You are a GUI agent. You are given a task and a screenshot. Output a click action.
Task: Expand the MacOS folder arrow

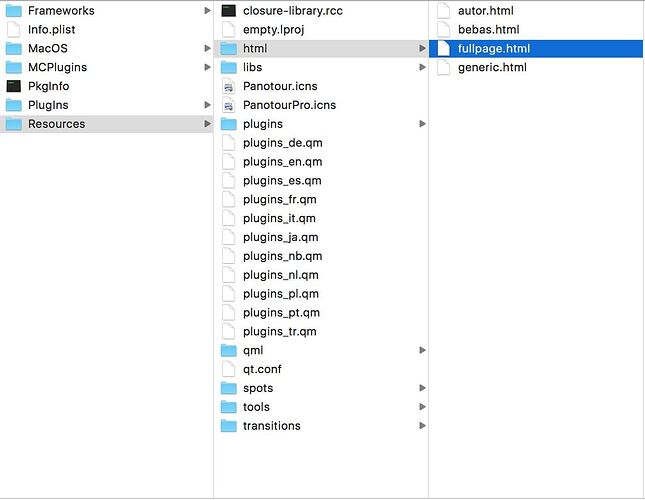pos(207,48)
